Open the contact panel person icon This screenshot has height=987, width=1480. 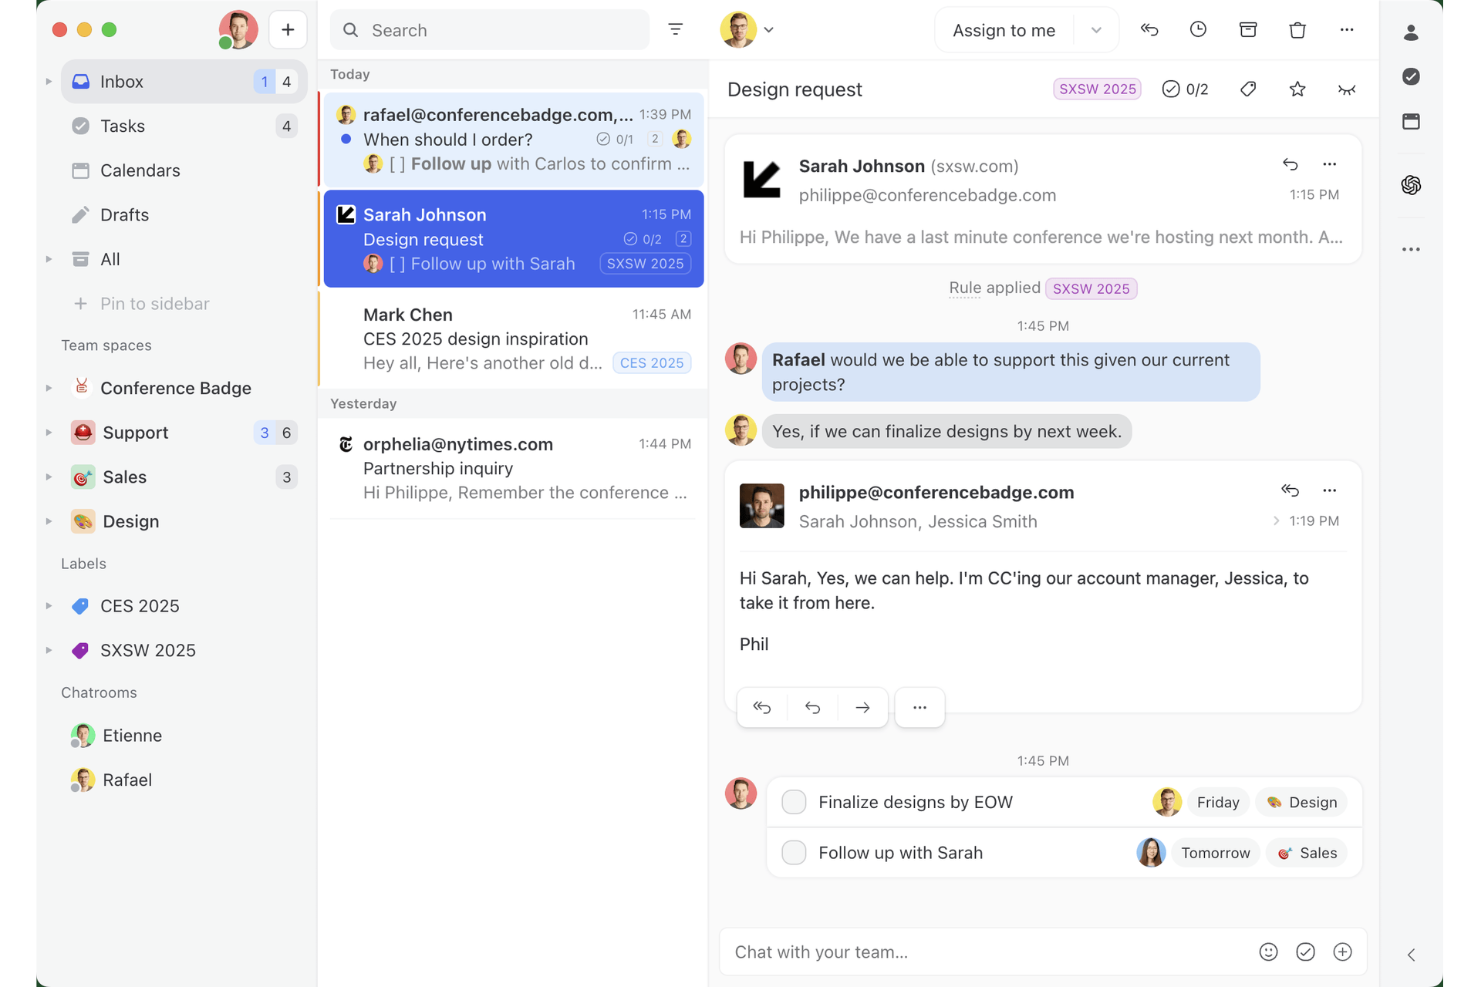pyautogui.click(x=1411, y=32)
